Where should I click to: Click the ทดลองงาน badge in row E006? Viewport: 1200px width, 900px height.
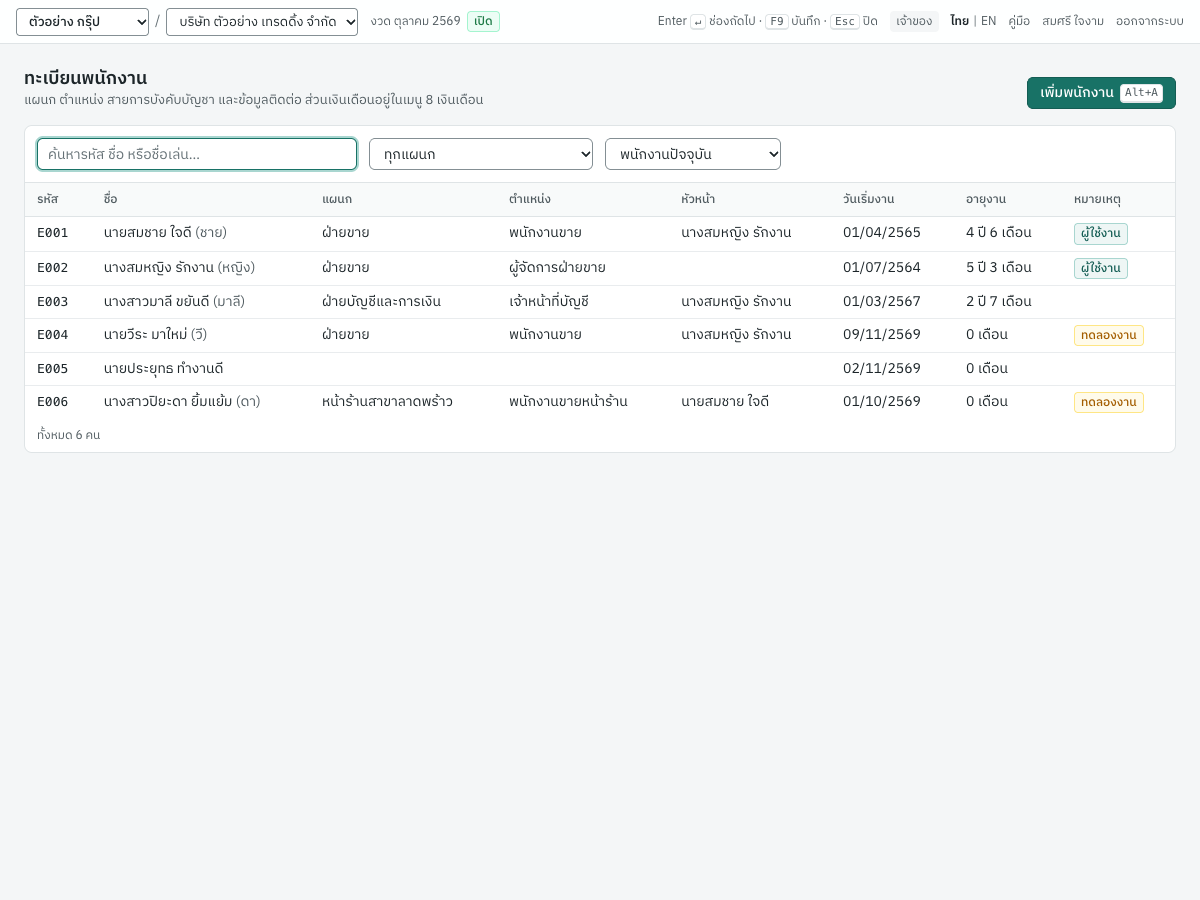(1109, 402)
